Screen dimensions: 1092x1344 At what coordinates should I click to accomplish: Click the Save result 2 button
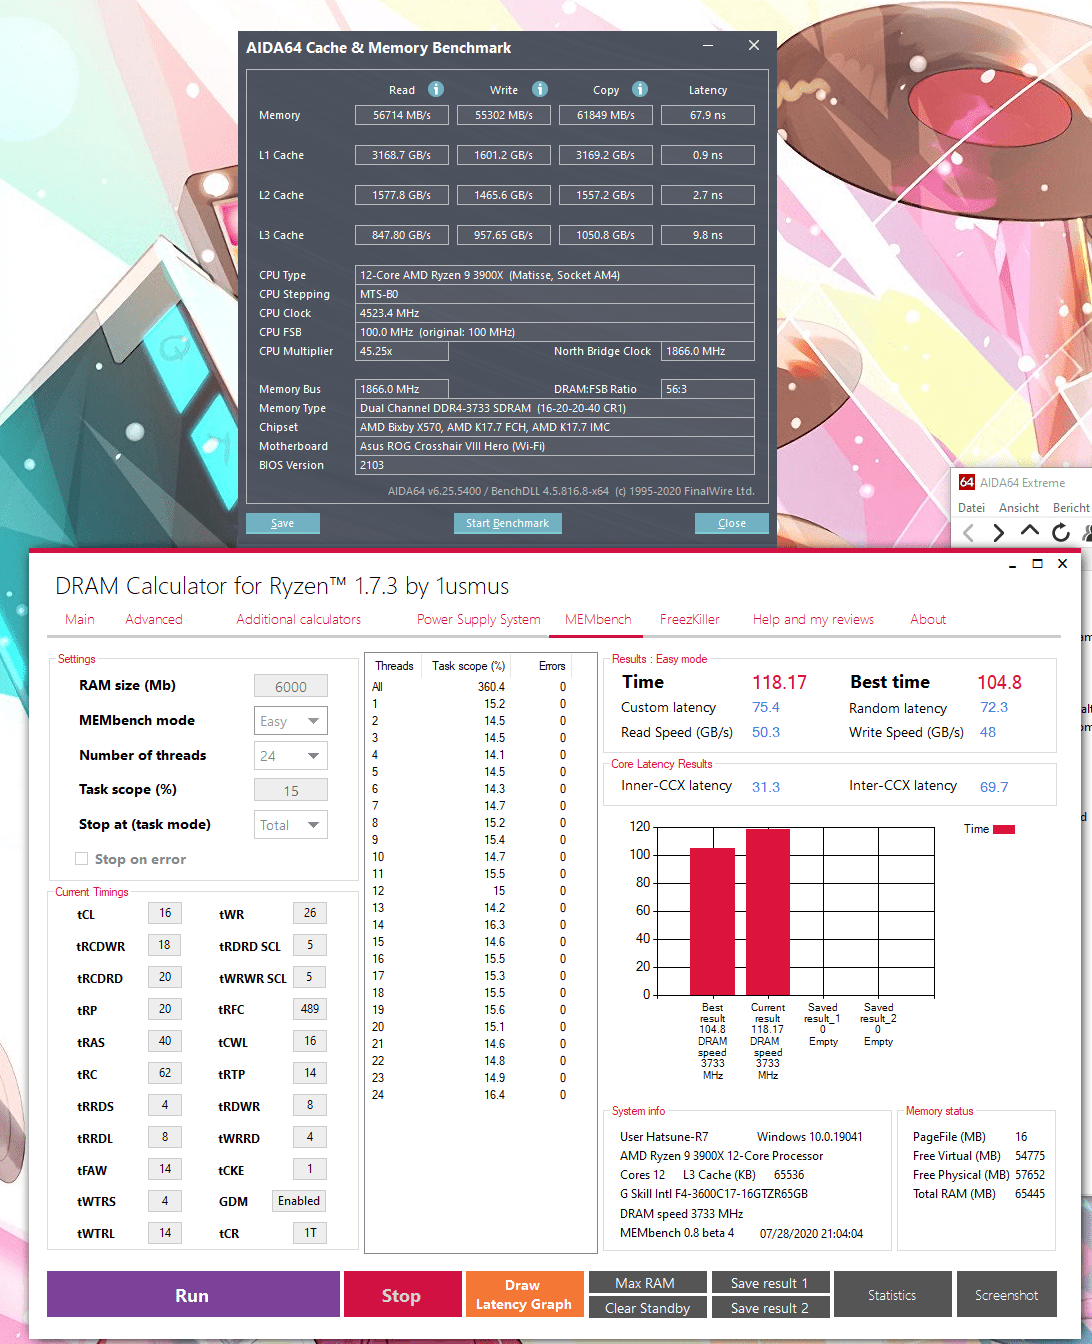coord(770,1308)
